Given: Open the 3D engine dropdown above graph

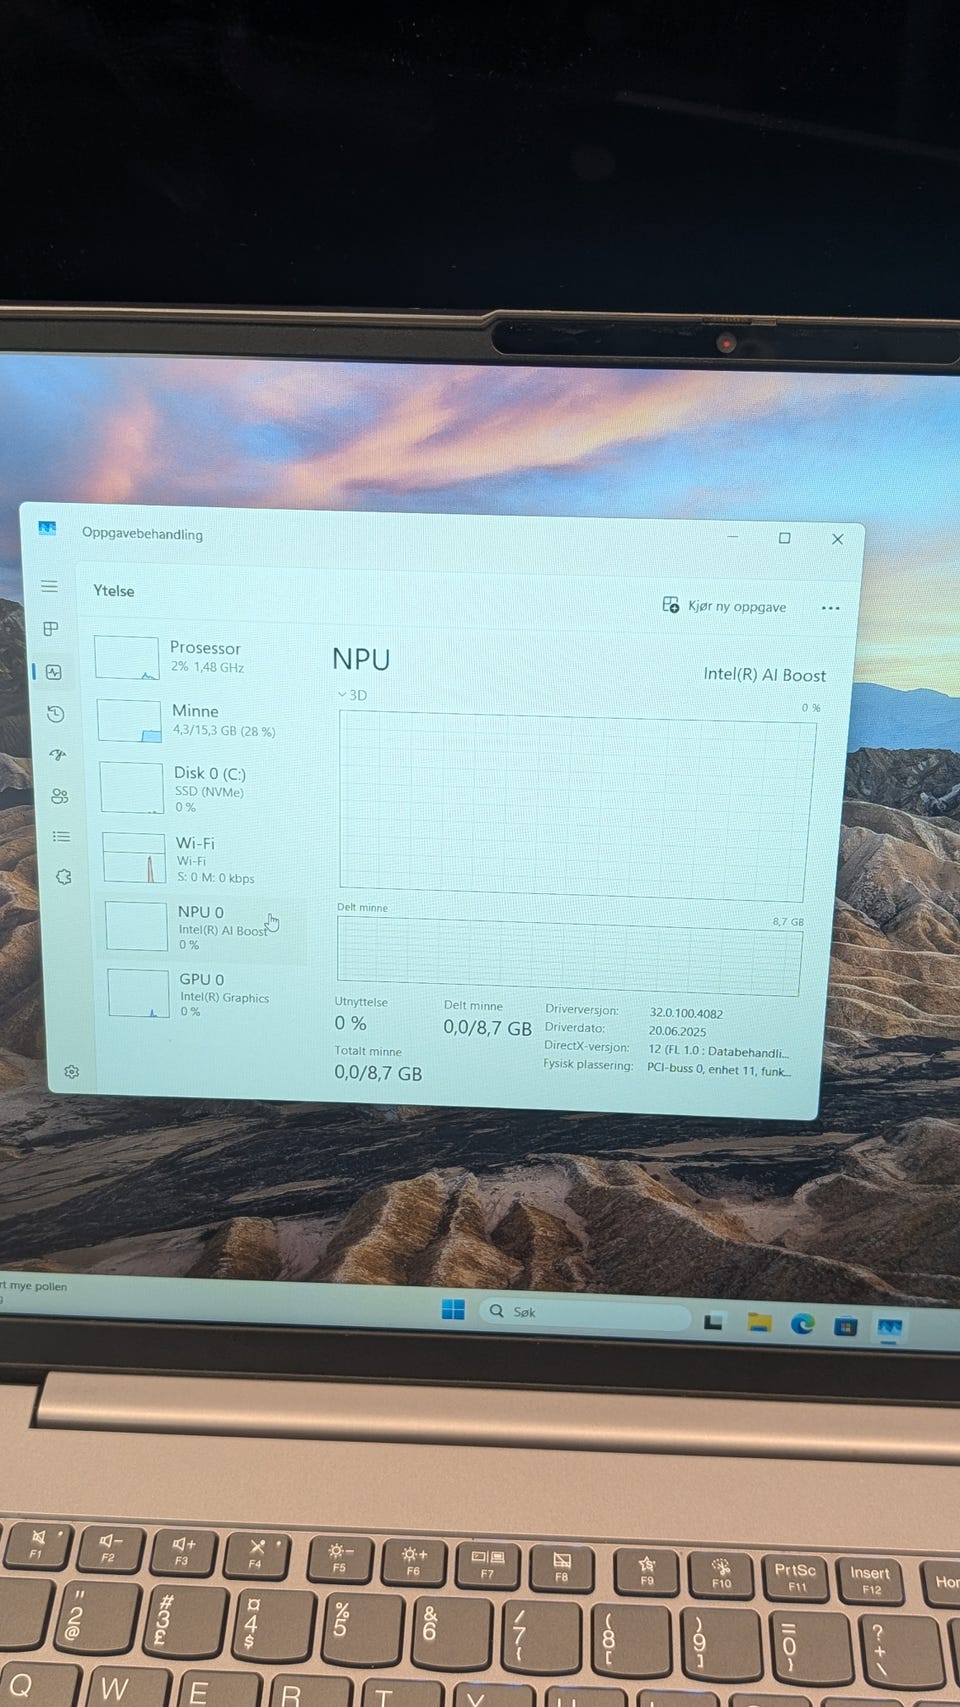Looking at the screenshot, I should click(x=352, y=695).
